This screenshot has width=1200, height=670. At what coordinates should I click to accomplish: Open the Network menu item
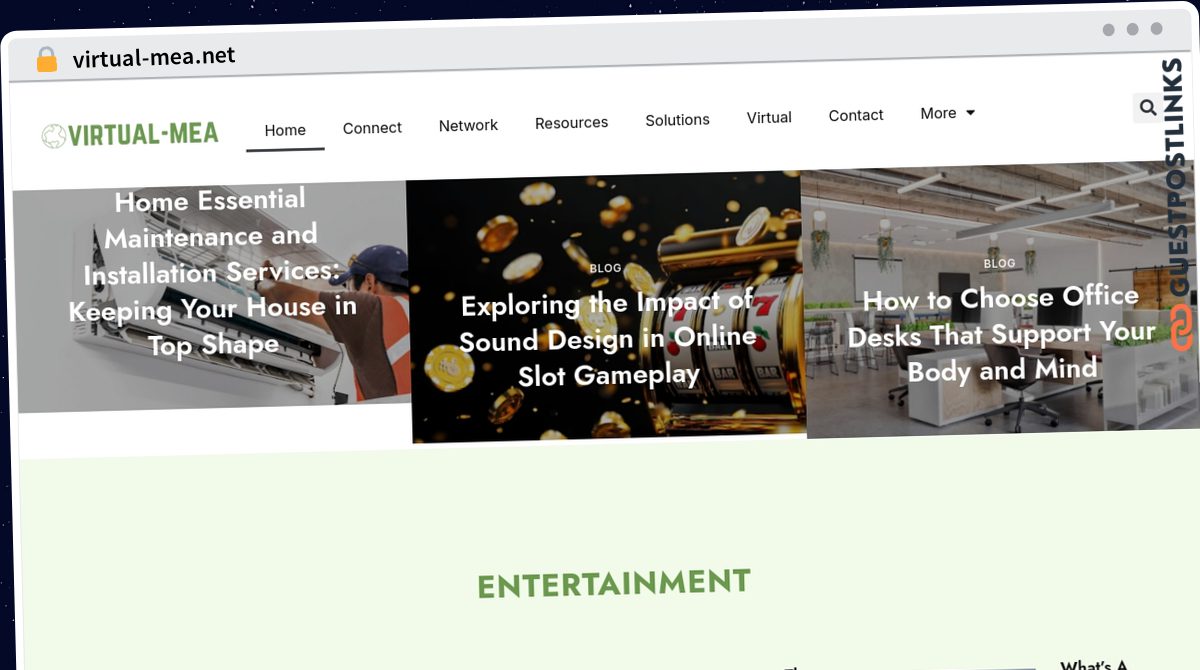coord(468,125)
